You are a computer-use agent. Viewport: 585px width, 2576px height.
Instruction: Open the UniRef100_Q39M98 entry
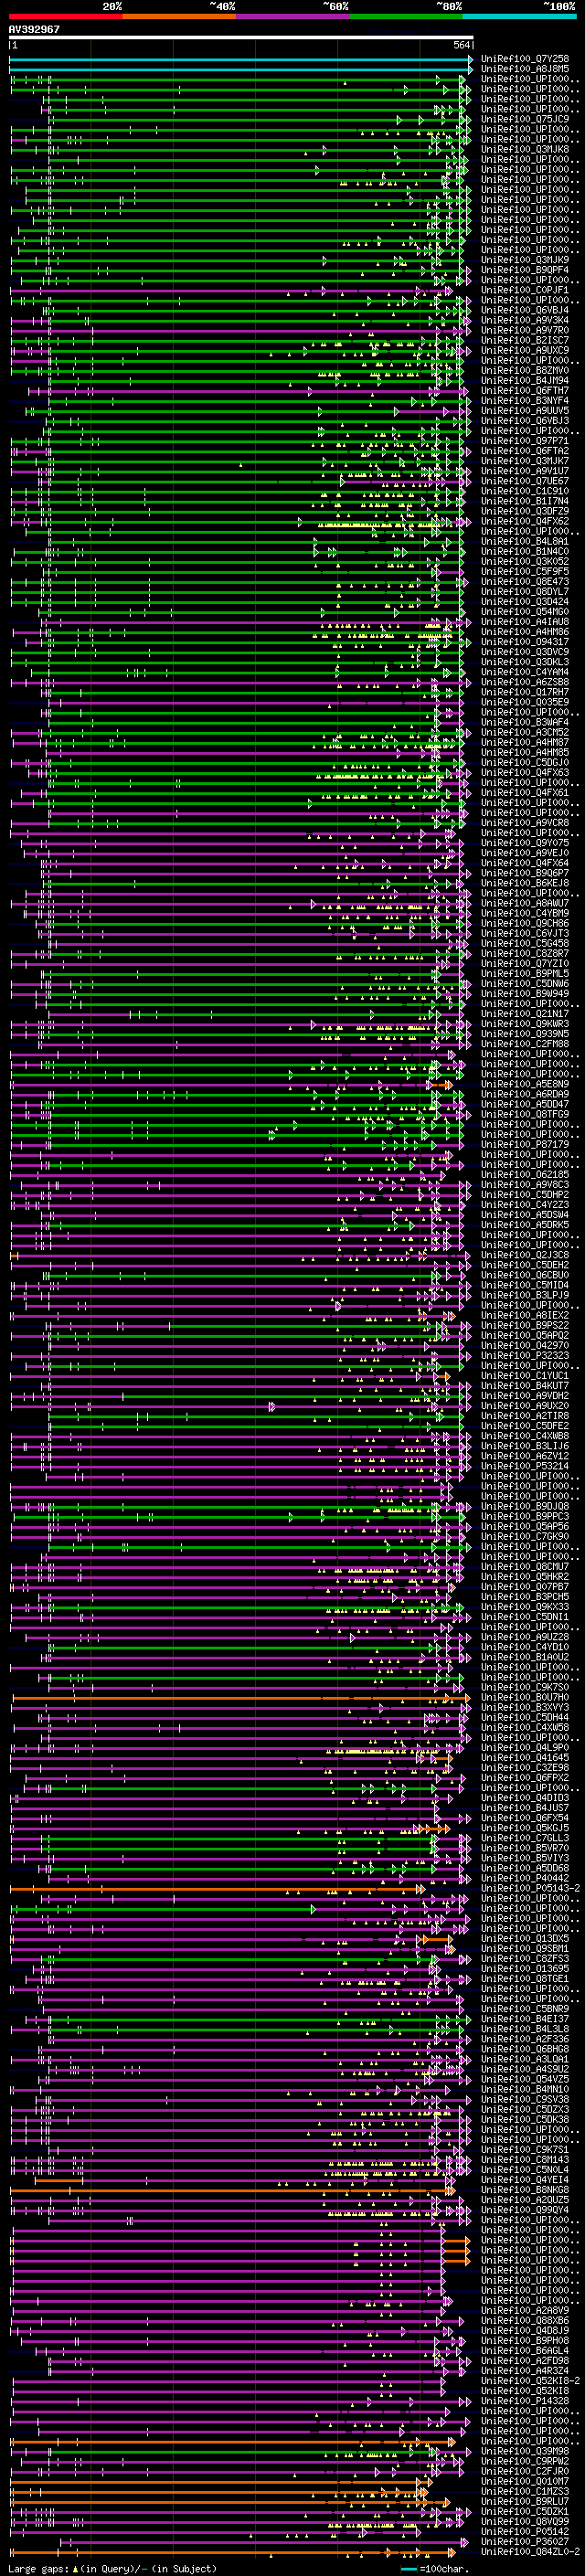click(525, 2450)
